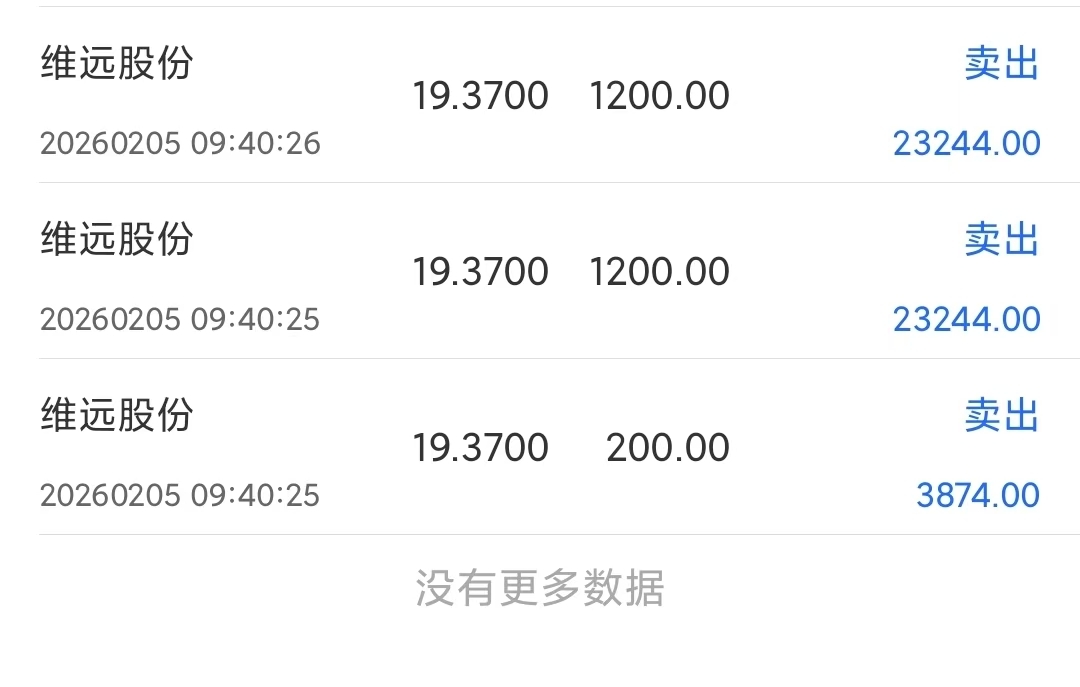Tap the 没有更多数据 footer text
Image resolution: width=1080 pixels, height=687 pixels.
(539, 589)
